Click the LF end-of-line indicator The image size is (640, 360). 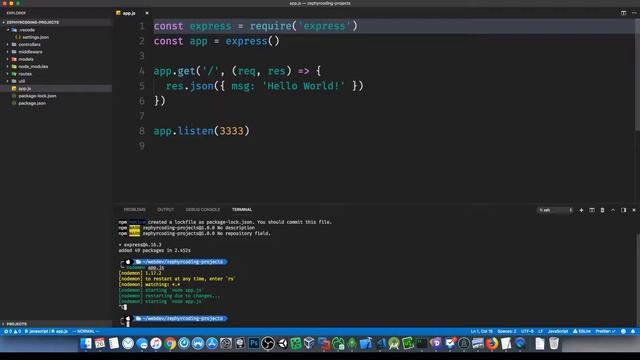tap(540, 331)
